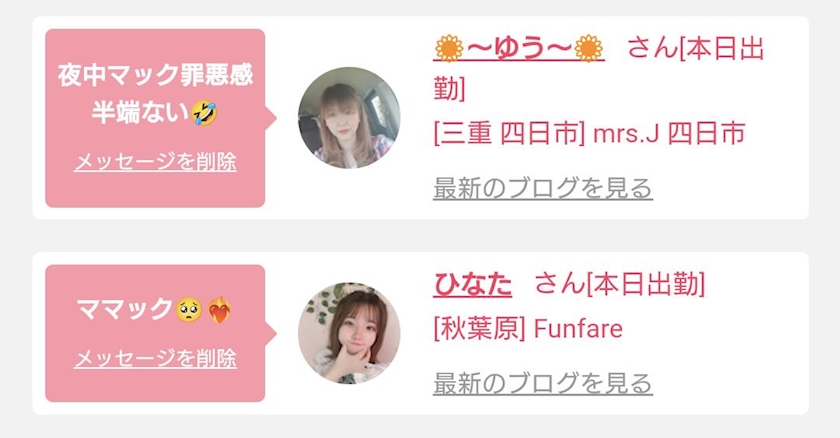Delete the 夜中マック罪悪感 message
The image size is (840, 438).
coord(155,162)
